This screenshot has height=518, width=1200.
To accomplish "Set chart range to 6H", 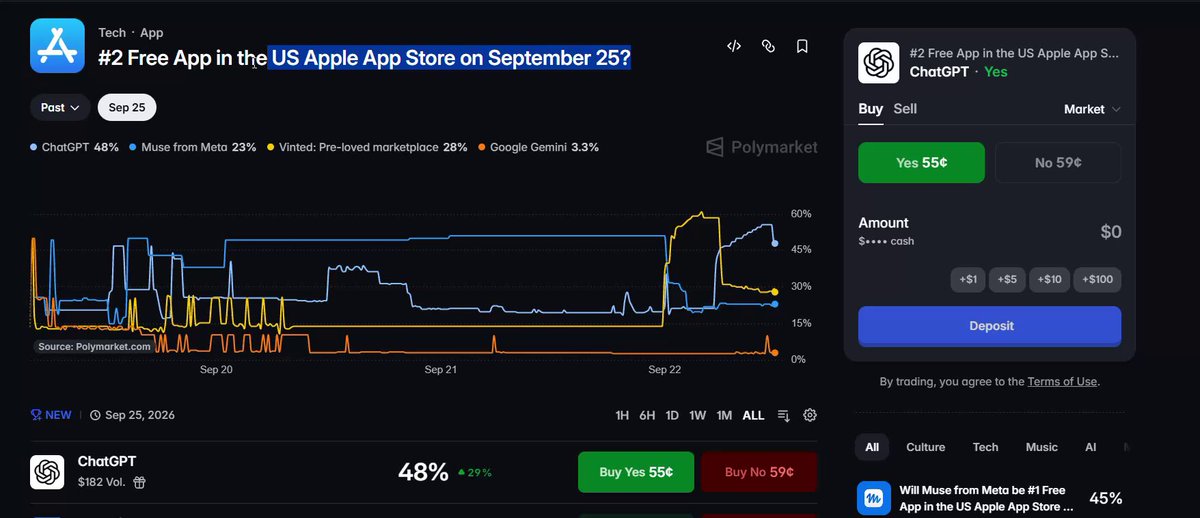I will [x=647, y=415].
